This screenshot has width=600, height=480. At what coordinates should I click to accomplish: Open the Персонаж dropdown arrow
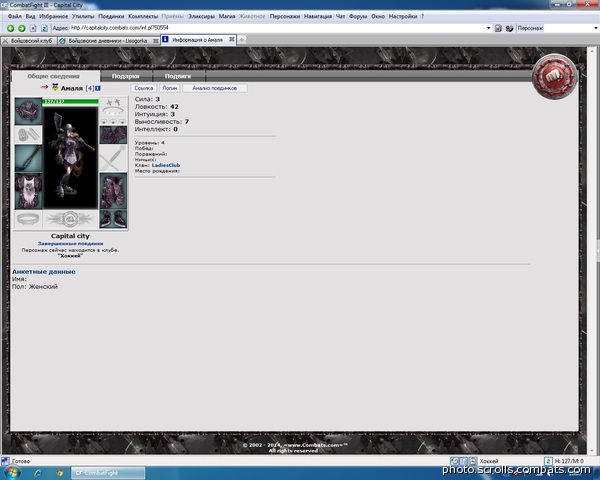tap(596, 28)
